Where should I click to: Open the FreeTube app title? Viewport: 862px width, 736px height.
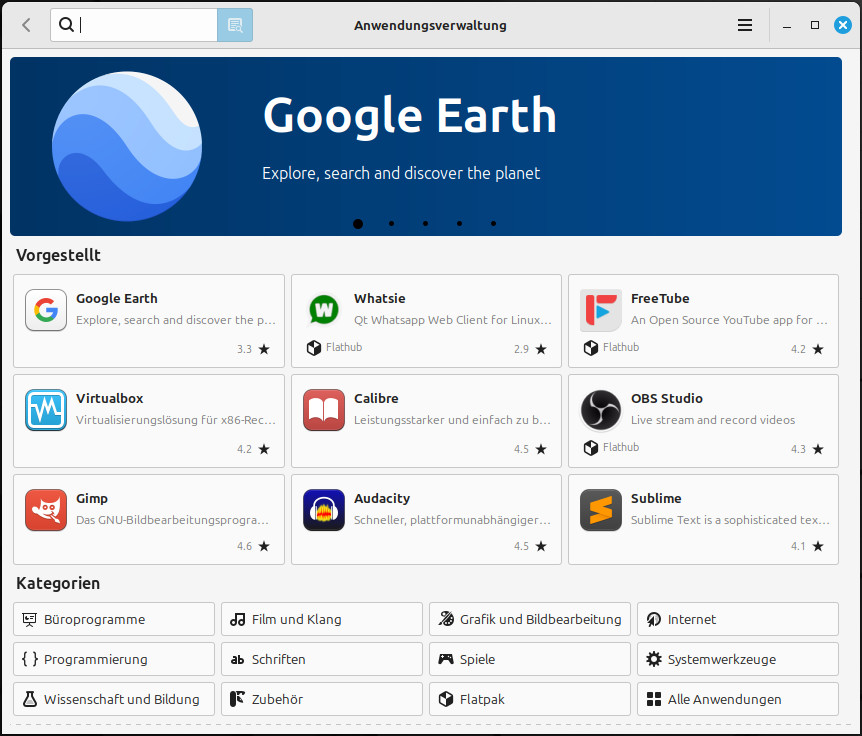[x=660, y=298]
